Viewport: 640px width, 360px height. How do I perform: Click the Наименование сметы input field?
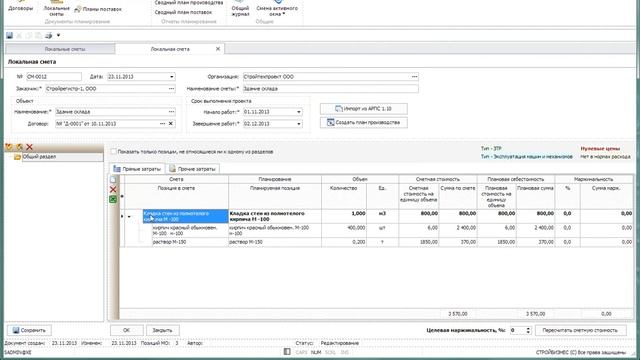[330, 89]
